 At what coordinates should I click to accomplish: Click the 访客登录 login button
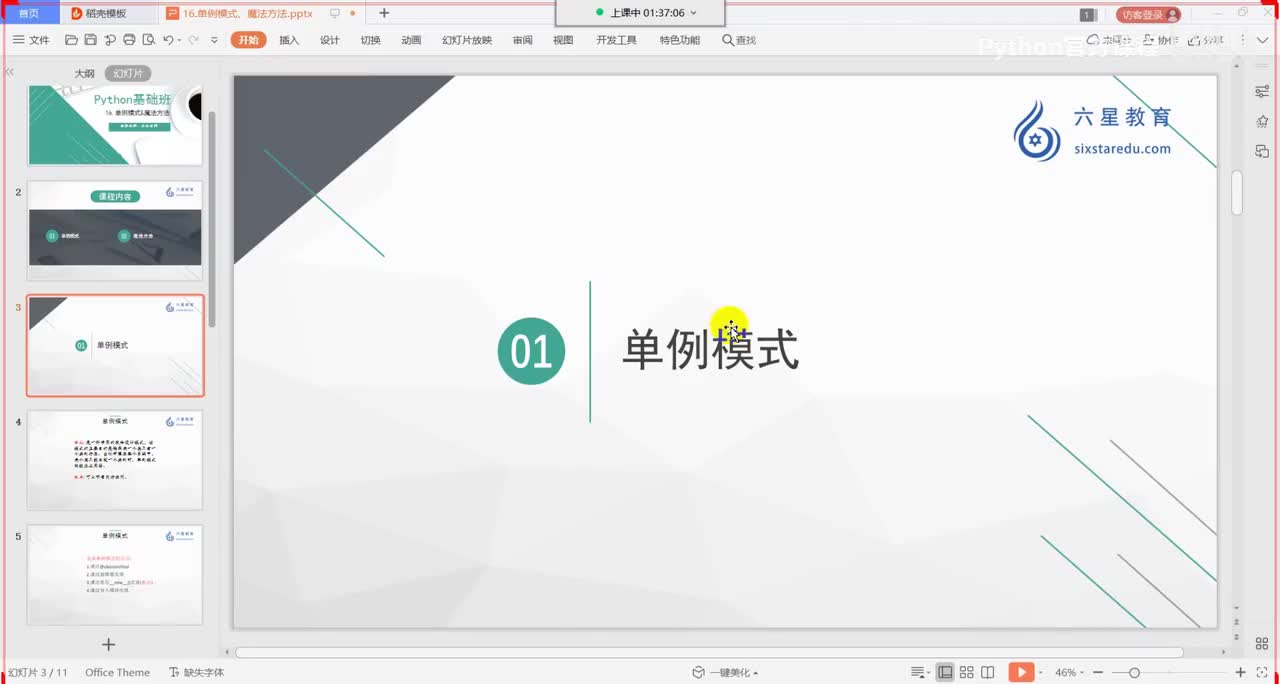tap(1148, 14)
